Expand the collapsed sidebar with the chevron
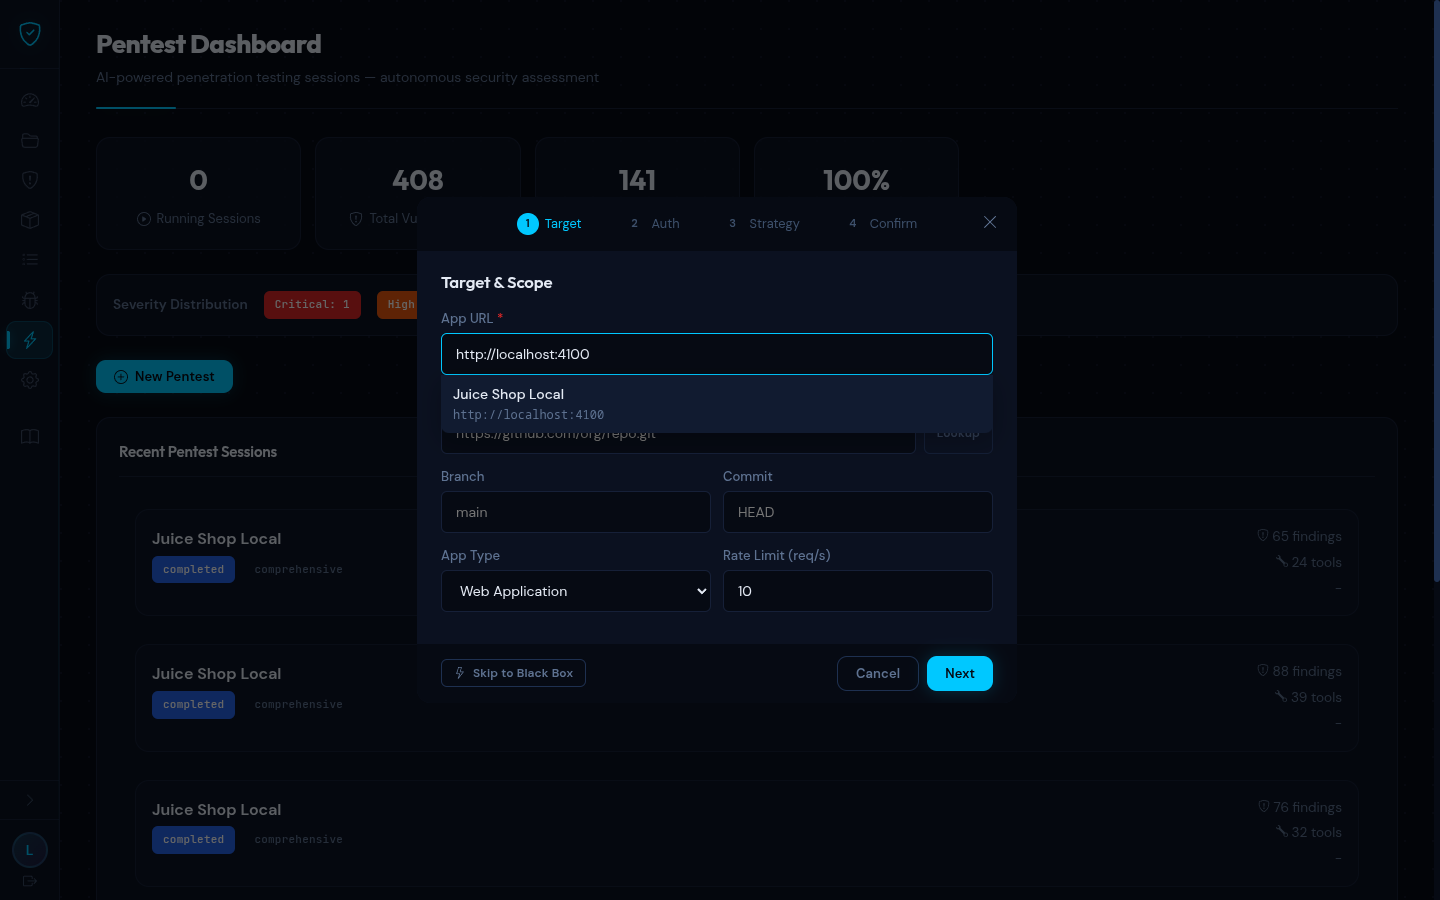Image resolution: width=1440 pixels, height=900 pixels. click(29, 800)
